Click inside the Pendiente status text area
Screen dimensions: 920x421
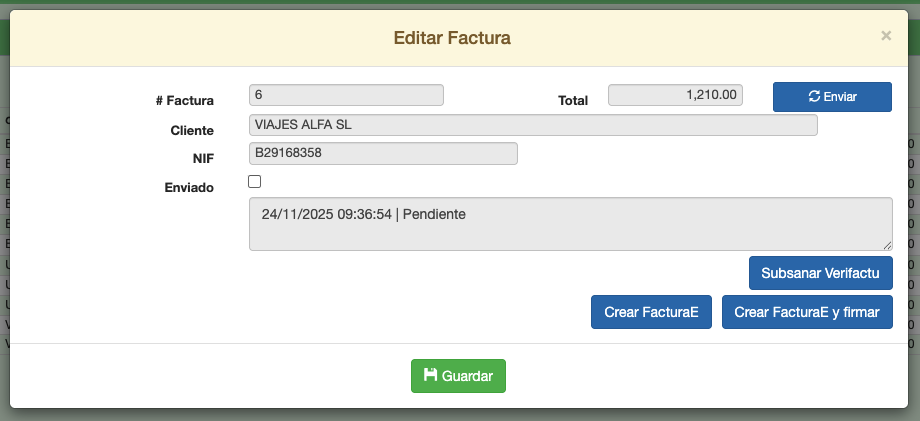pyautogui.click(x=569, y=224)
